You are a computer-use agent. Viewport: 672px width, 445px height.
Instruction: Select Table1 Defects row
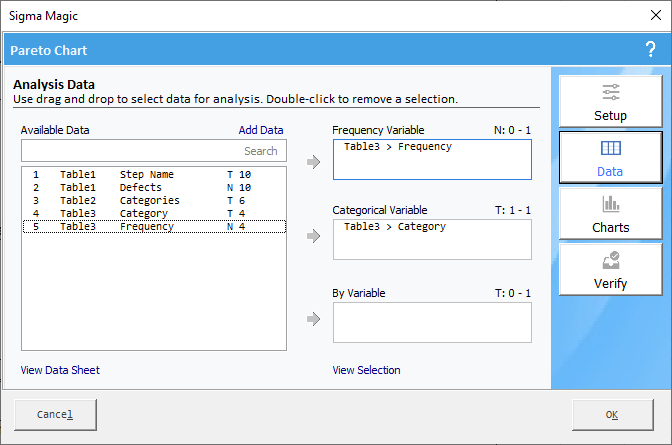tap(154, 187)
